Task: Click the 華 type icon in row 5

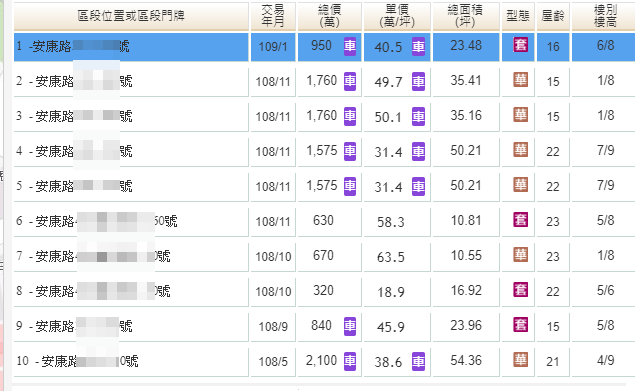Action: 520,185
